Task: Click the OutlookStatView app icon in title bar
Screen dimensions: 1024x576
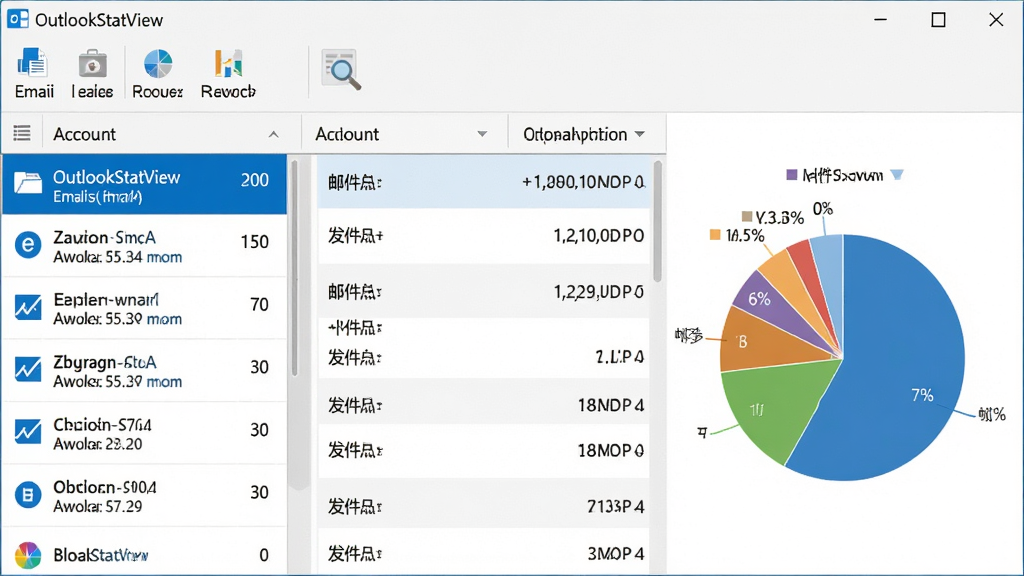Action: tap(18, 19)
